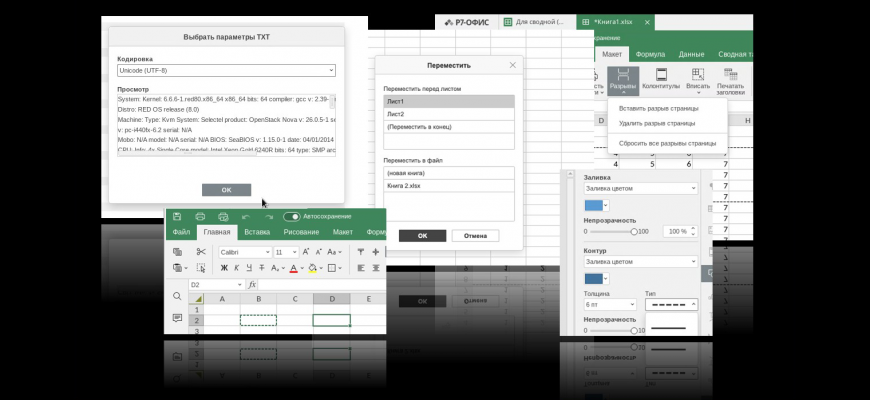
Task: Open the D2 name box dropdown
Action: 240,285
